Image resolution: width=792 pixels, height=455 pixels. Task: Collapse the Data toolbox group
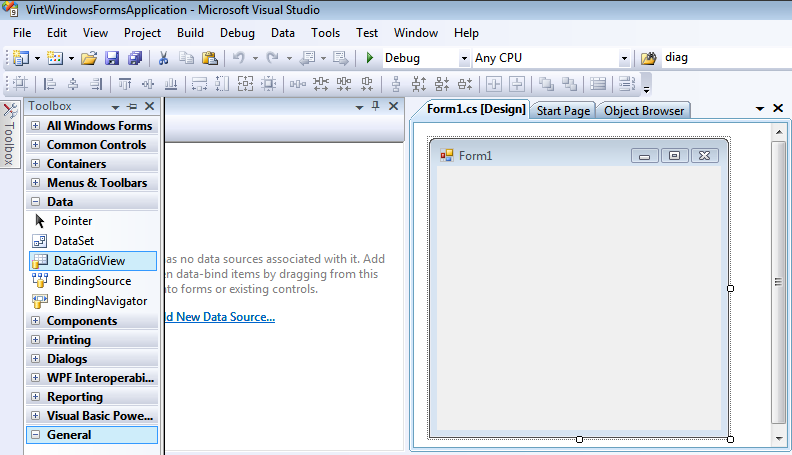click(36, 202)
